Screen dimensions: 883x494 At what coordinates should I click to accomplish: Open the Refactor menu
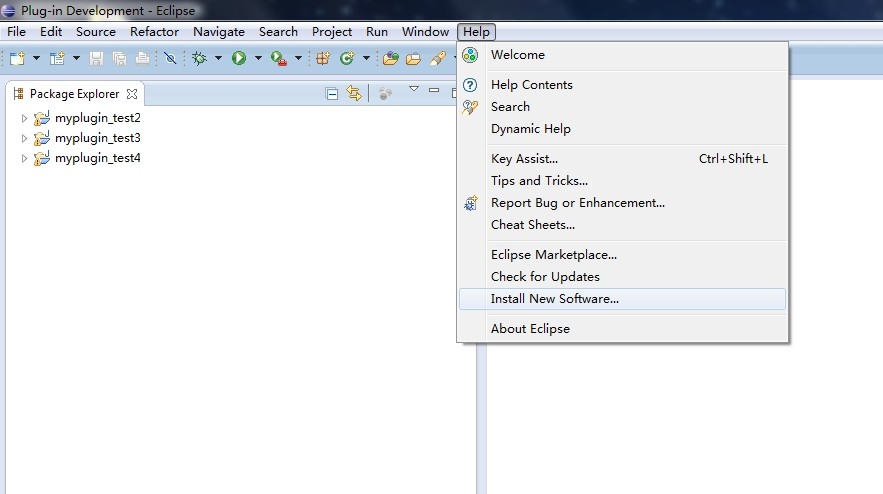[x=154, y=32]
